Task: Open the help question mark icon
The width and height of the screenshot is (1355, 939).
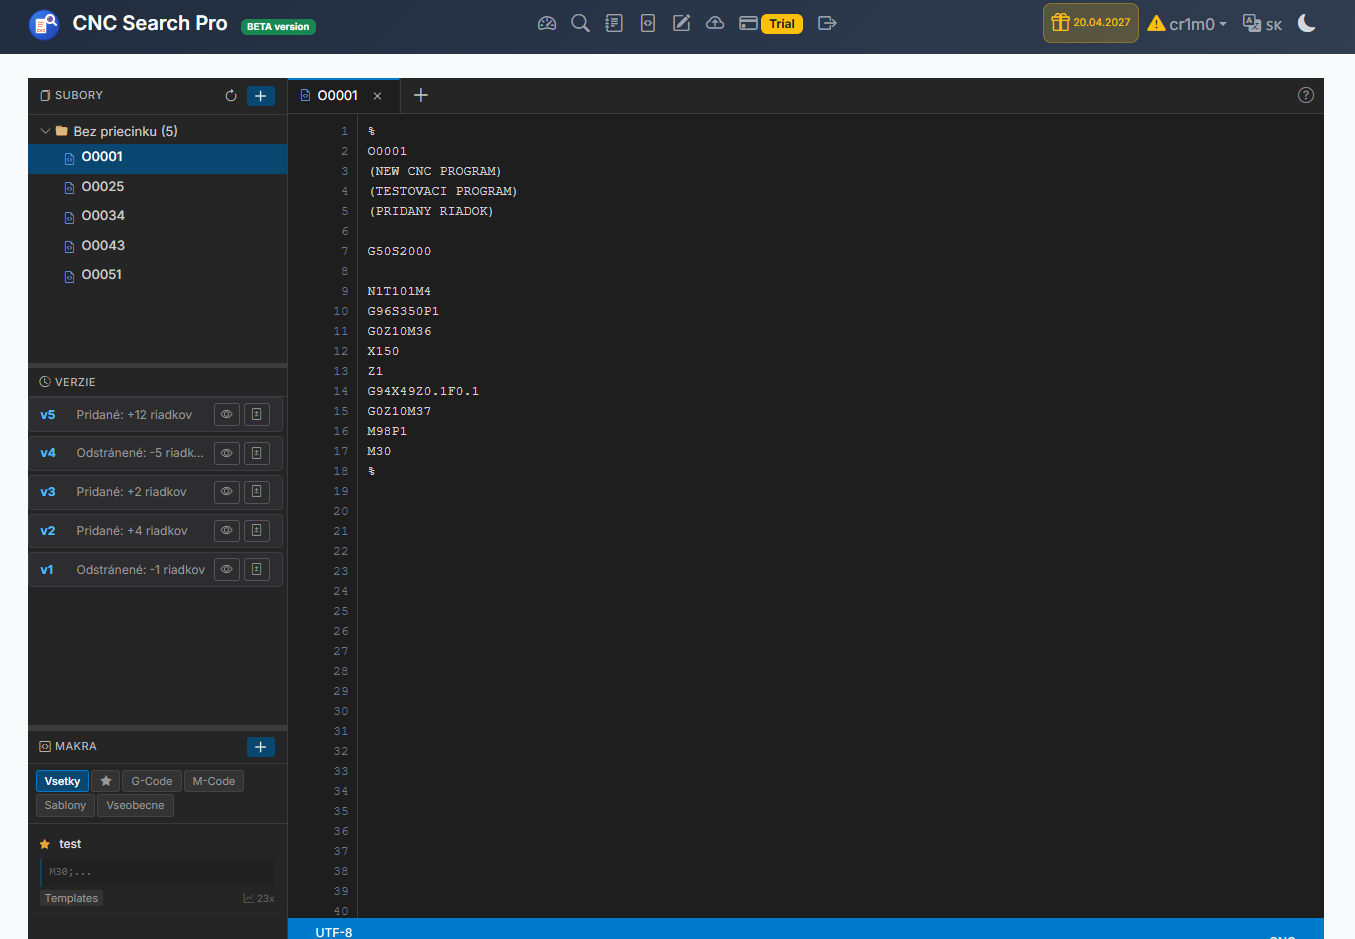Action: 1305,95
